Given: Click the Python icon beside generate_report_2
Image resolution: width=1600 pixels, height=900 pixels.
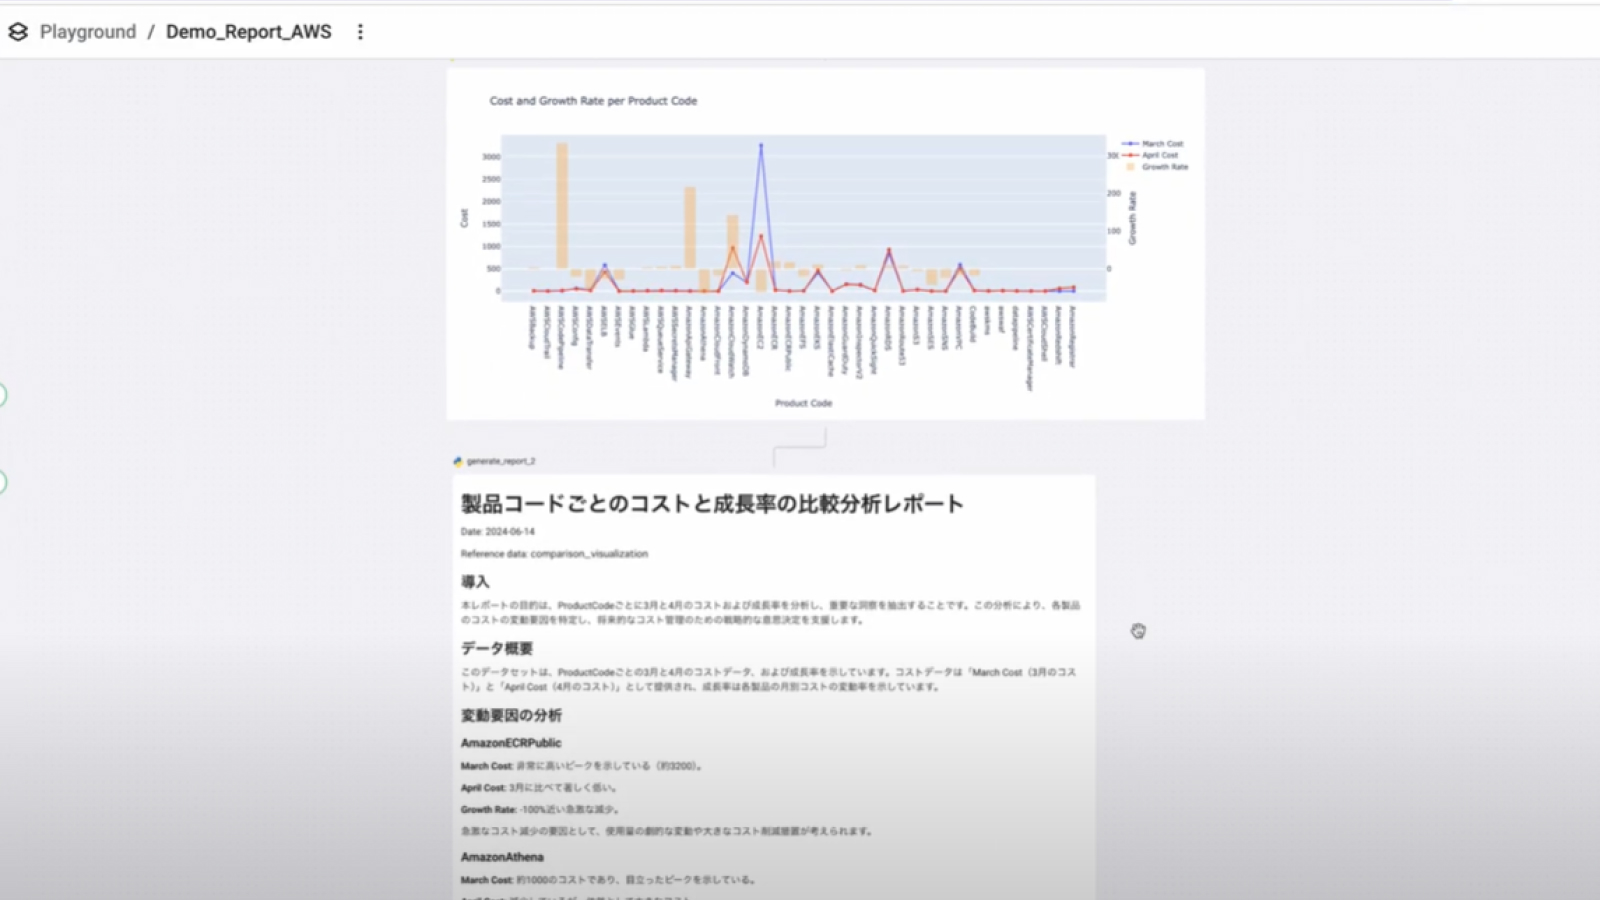Looking at the screenshot, I should [458, 461].
